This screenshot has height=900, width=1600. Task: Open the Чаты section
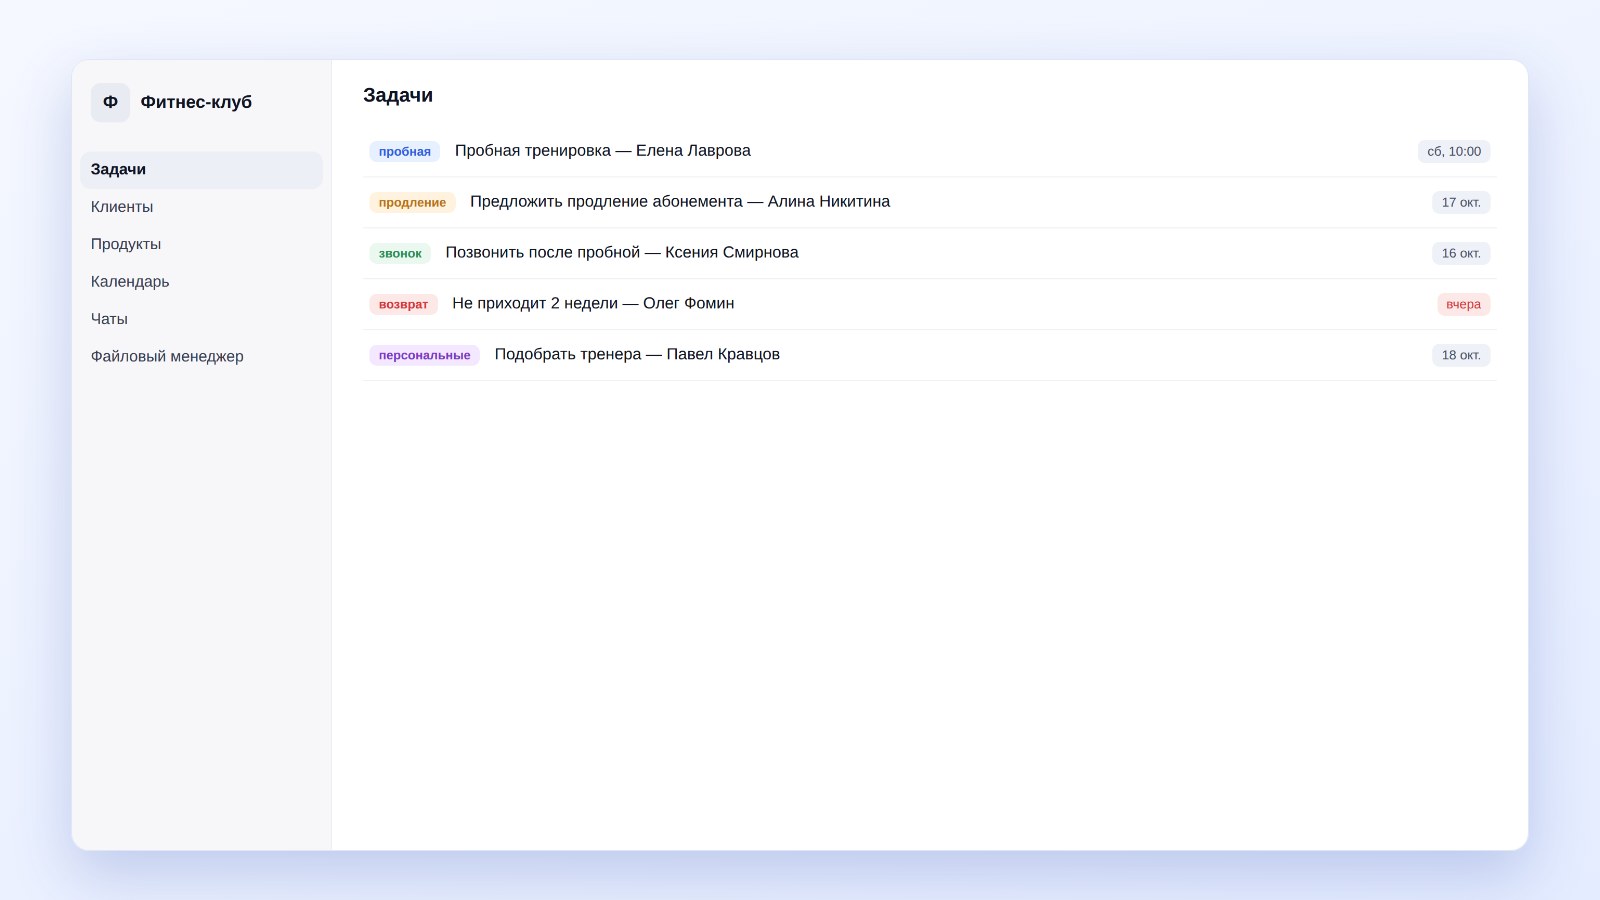201,319
